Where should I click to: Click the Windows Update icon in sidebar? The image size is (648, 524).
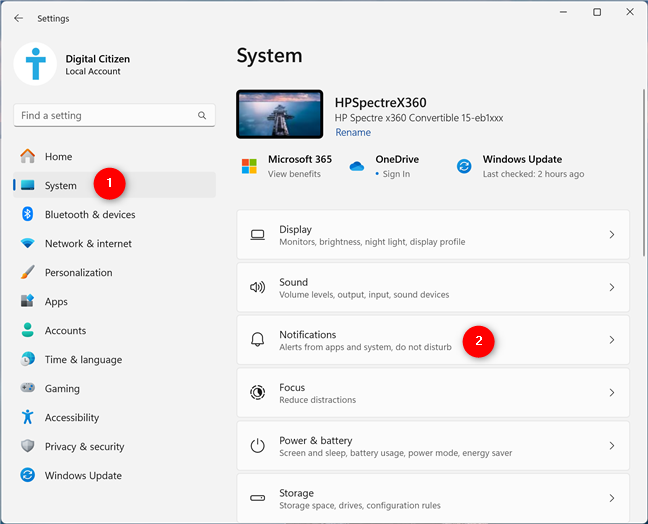[28, 475]
